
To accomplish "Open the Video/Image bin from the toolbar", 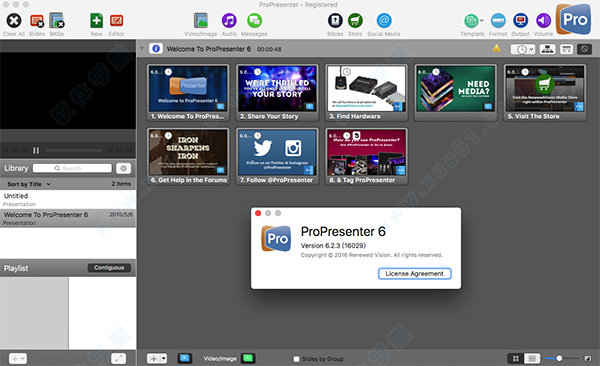I will (x=201, y=21).
